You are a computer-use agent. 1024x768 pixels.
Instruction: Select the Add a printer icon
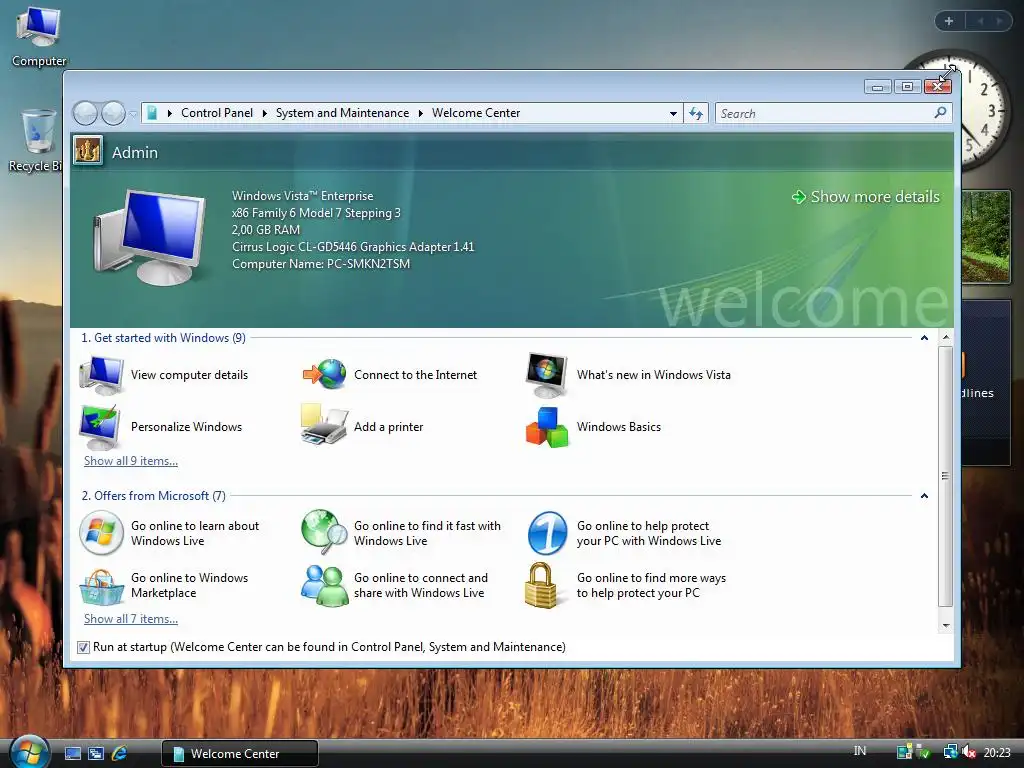tap(325, 425)
